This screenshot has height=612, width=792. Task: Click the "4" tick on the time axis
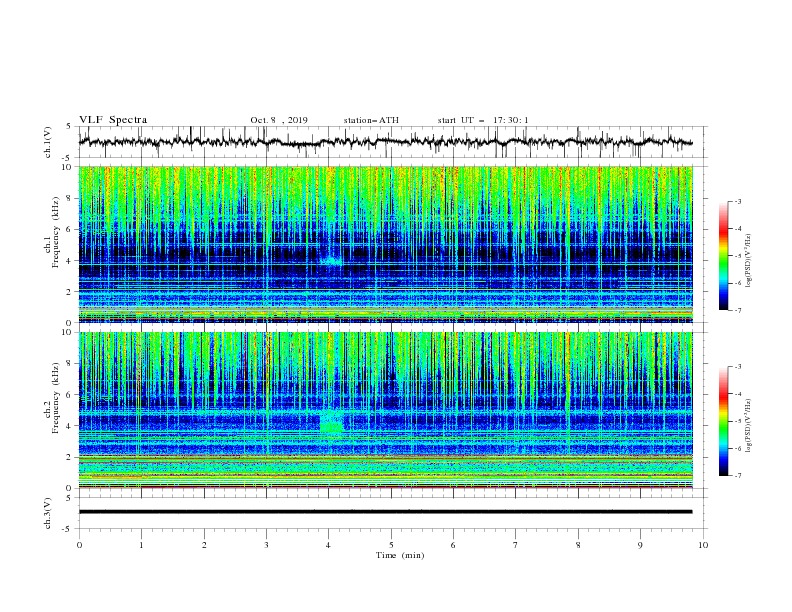coord(328,545)
